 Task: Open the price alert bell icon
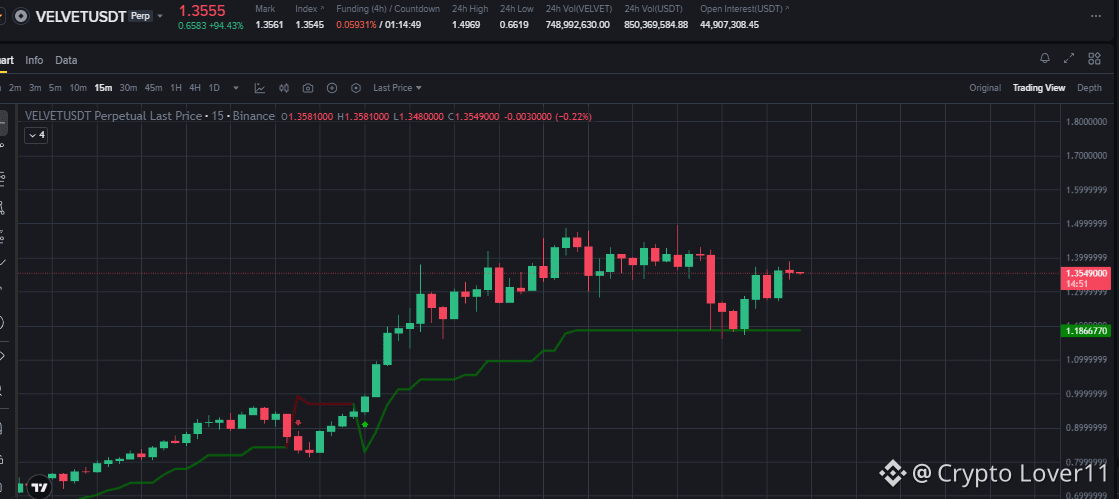pyautogui.click(x=1045, y=59)
